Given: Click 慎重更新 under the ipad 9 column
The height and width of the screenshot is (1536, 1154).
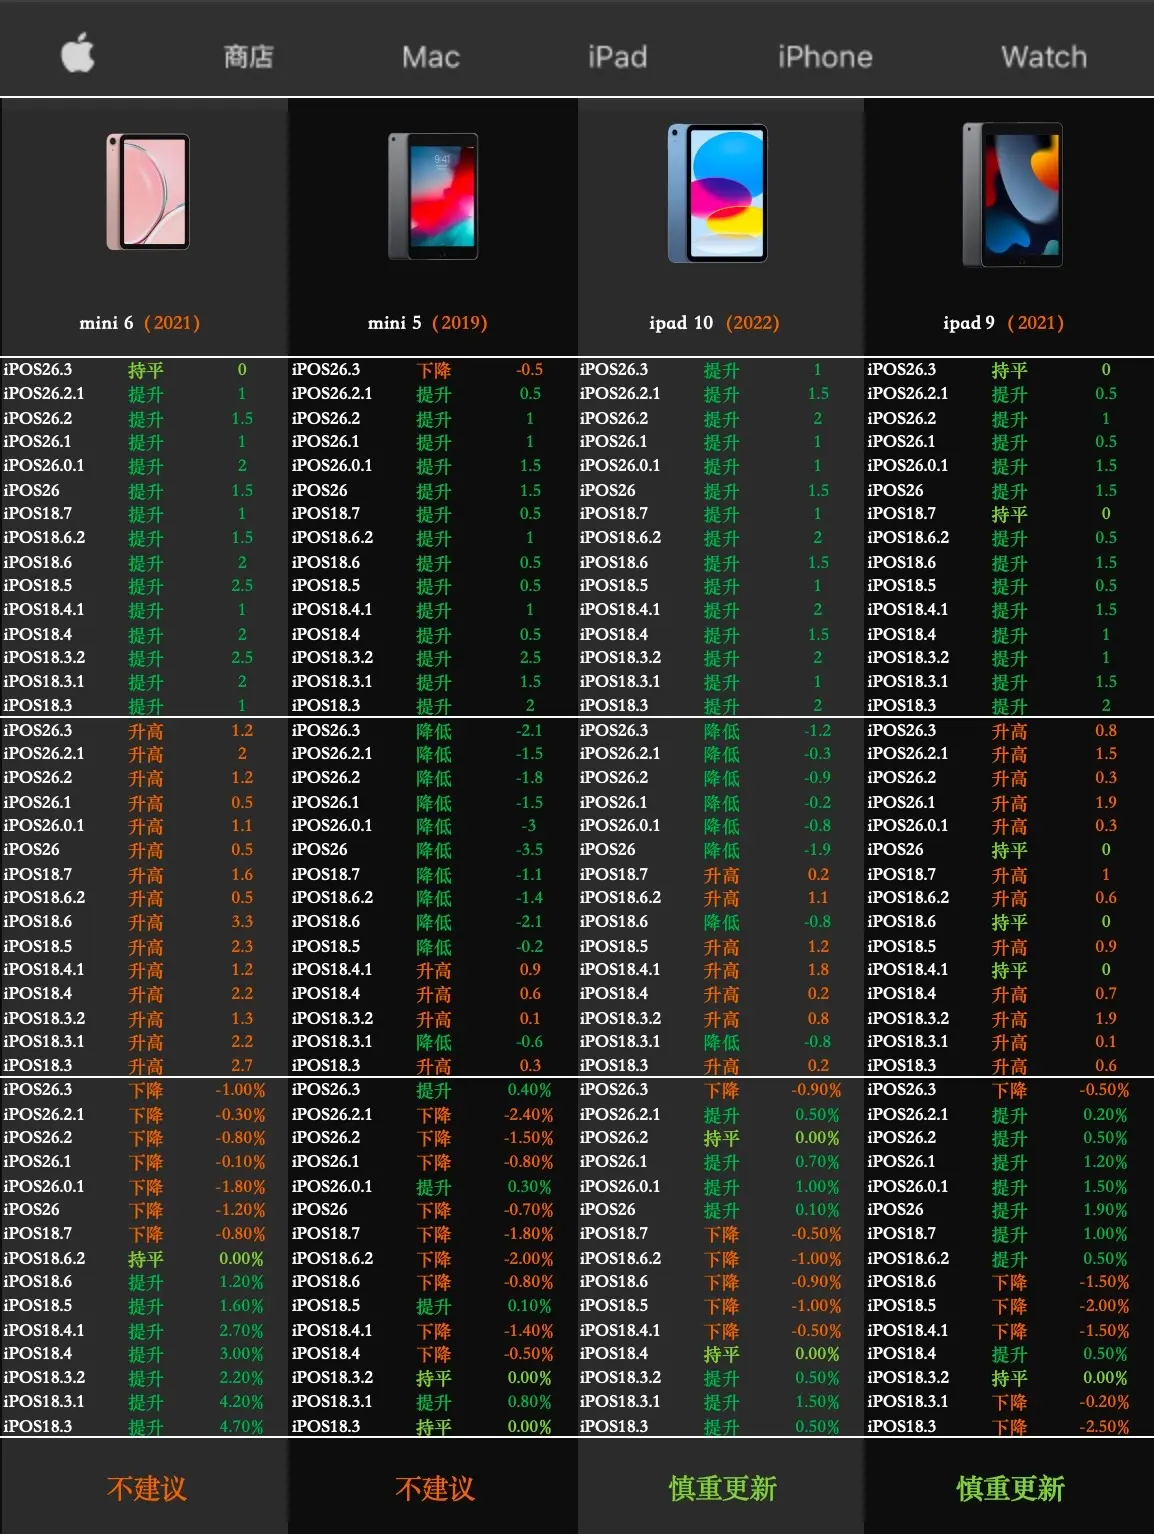Looking at the screenshot, I should [1010, 1489].
